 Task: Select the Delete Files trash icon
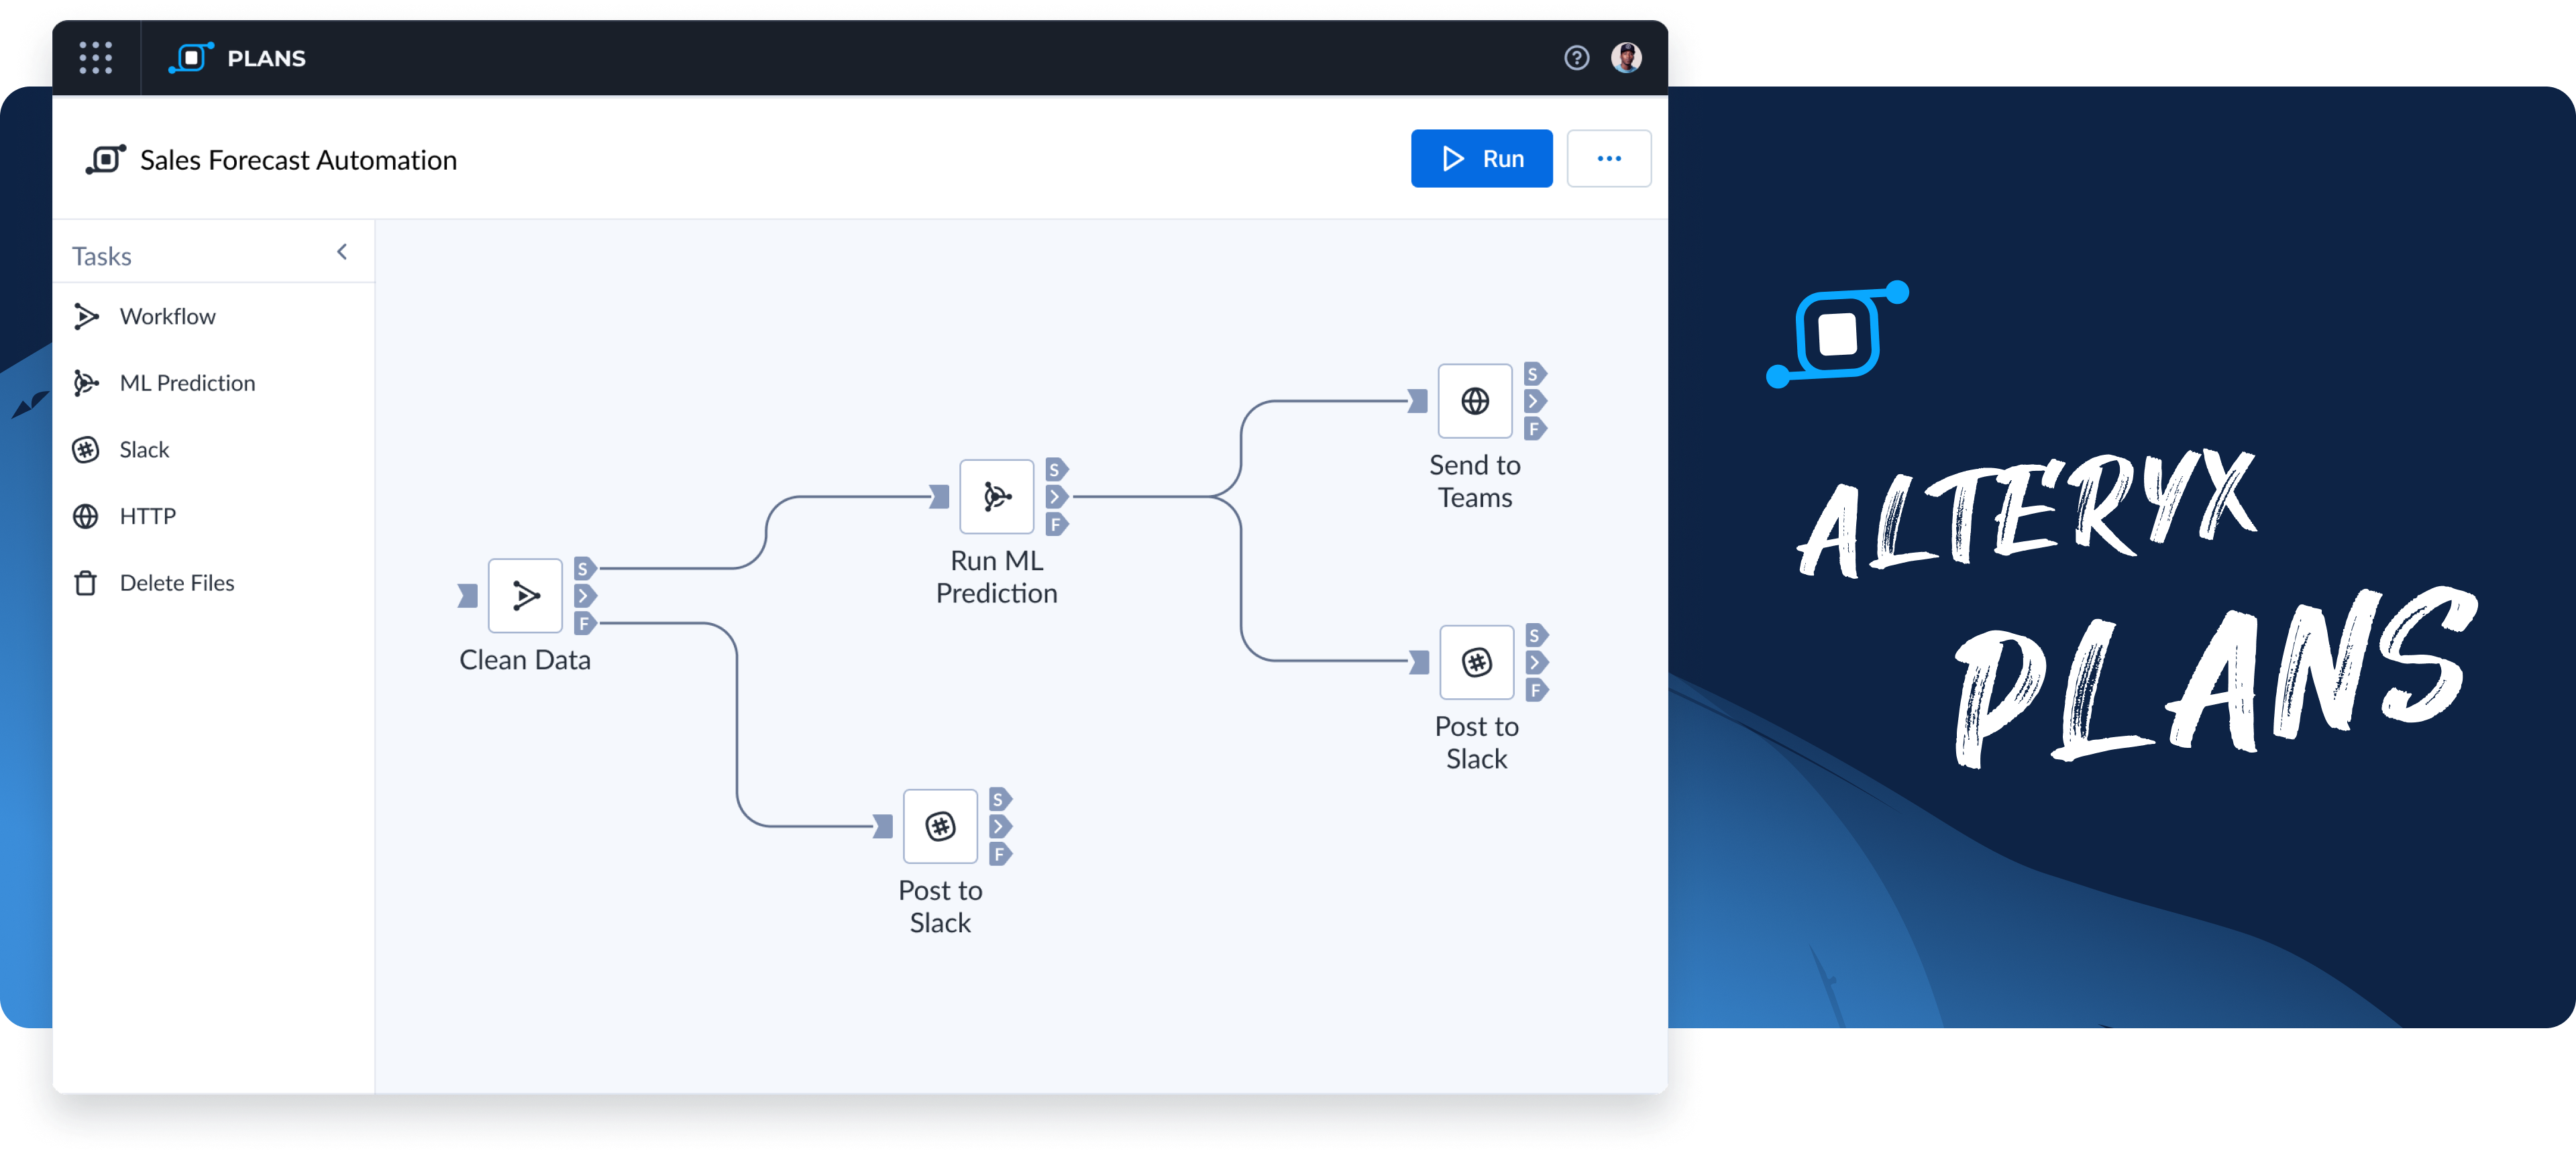pos(86,583)
